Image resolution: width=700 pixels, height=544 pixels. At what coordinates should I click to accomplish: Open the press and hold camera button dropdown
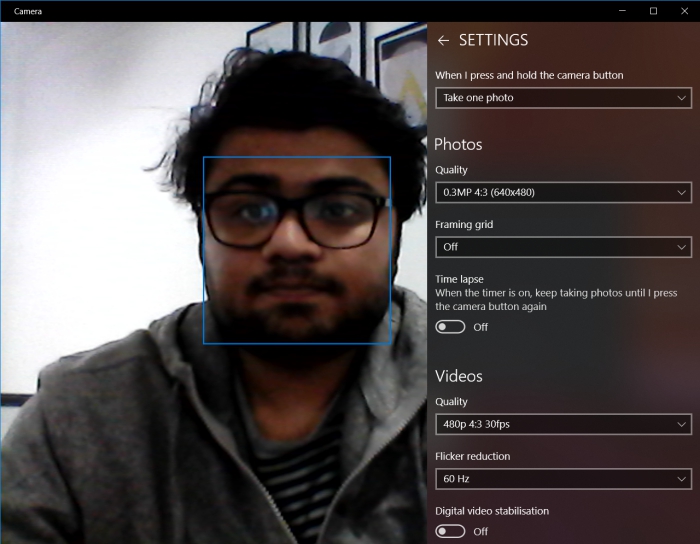(563, 98)
